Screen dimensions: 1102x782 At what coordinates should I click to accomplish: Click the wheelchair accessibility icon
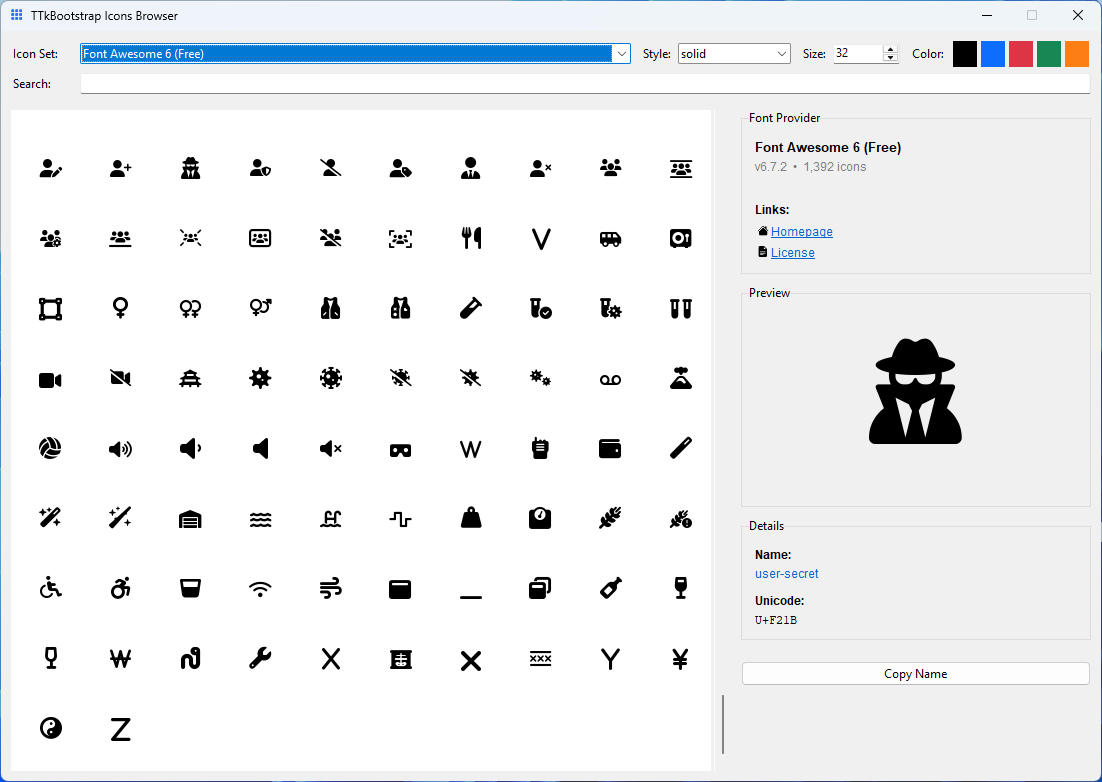pyautogui.click(x=50, y=588)
